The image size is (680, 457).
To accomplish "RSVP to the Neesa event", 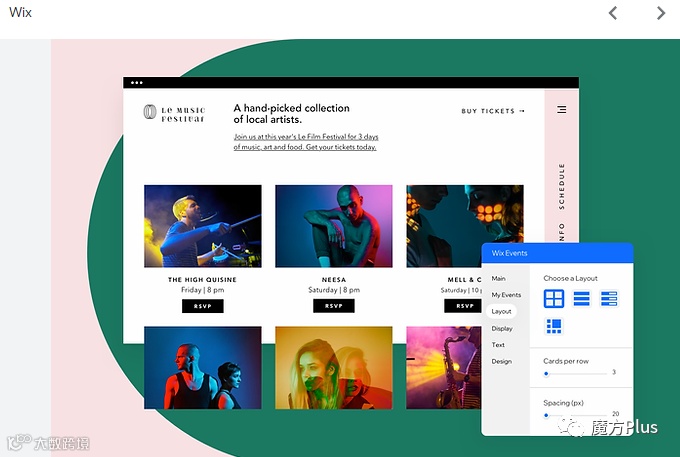I will click(x=333, y=306).
